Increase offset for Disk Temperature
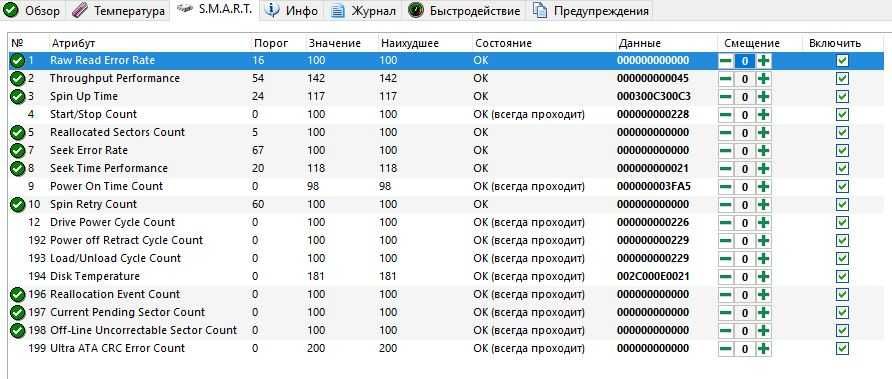 coord(763,277)
